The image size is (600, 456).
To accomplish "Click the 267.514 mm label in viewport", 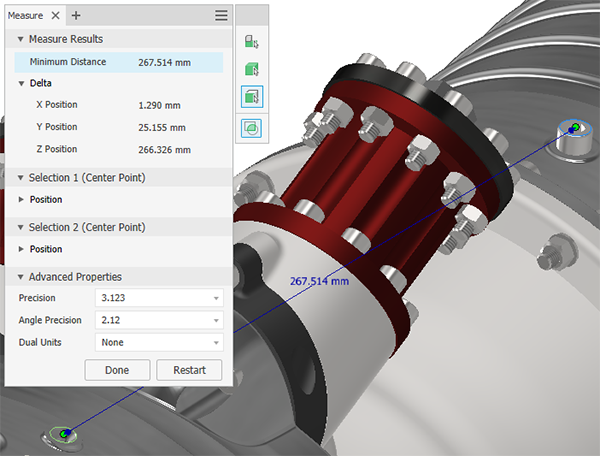I will point(319,281).
